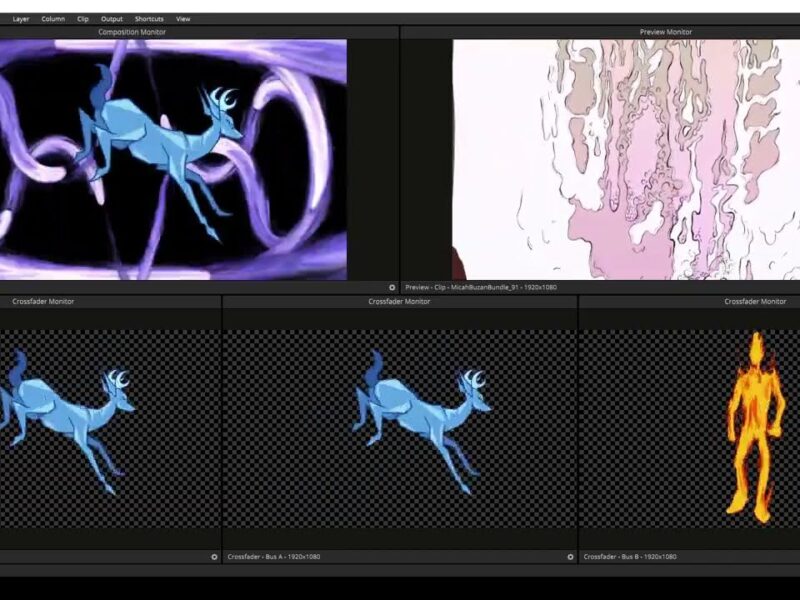
Task: Open the Clip menu
Action: pyautogui.click(x=83, y=19)
